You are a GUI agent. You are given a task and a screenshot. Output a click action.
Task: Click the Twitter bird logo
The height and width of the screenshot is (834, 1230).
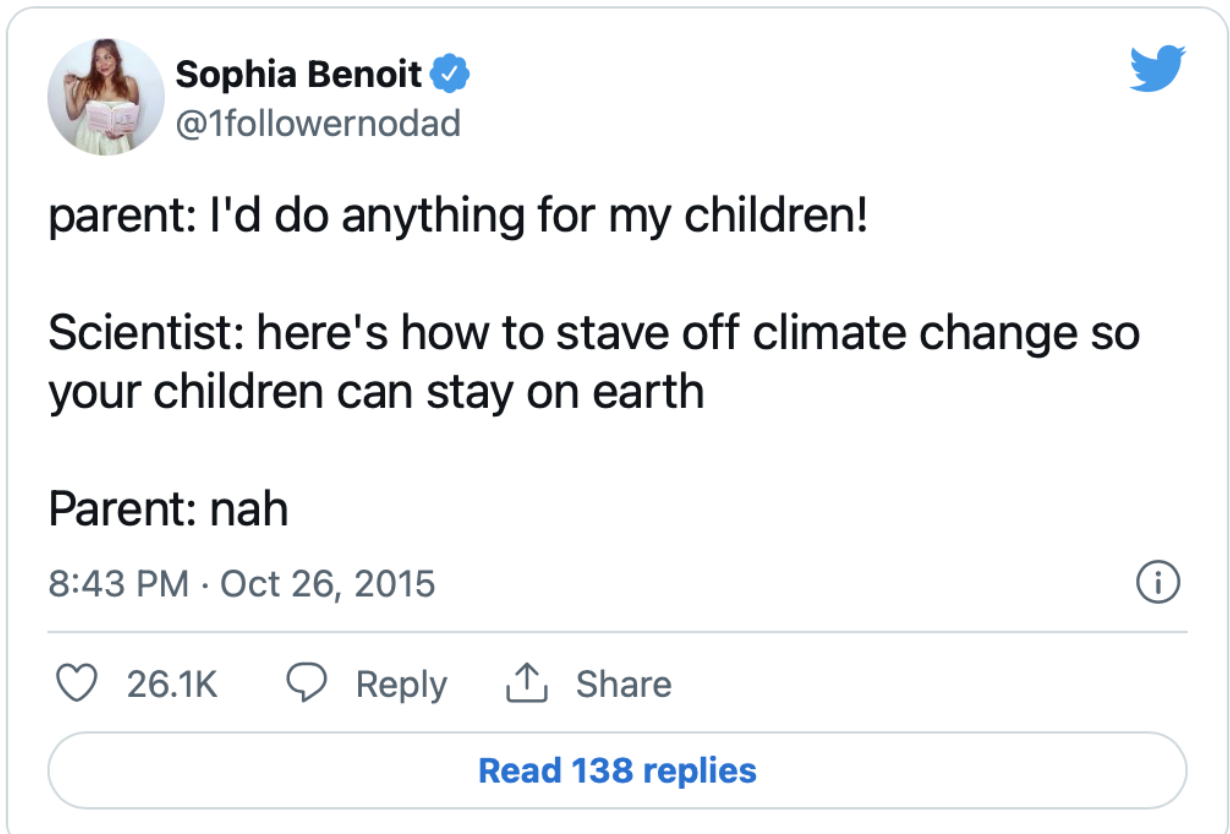(1157, 68)
